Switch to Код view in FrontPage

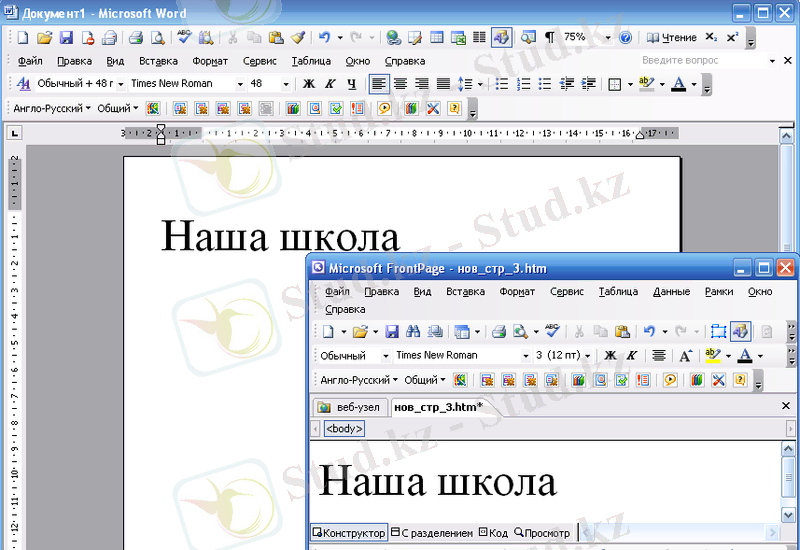coord(493,533)
